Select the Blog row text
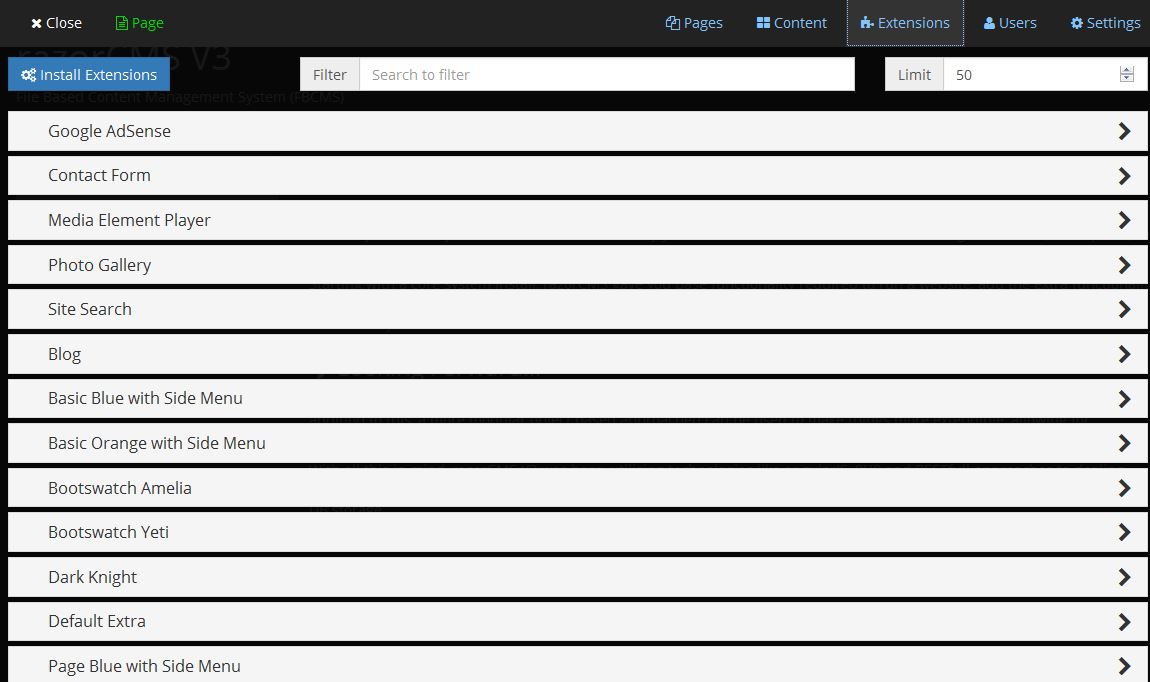Screen dimensions: 1150x682 tap(65, 354)
